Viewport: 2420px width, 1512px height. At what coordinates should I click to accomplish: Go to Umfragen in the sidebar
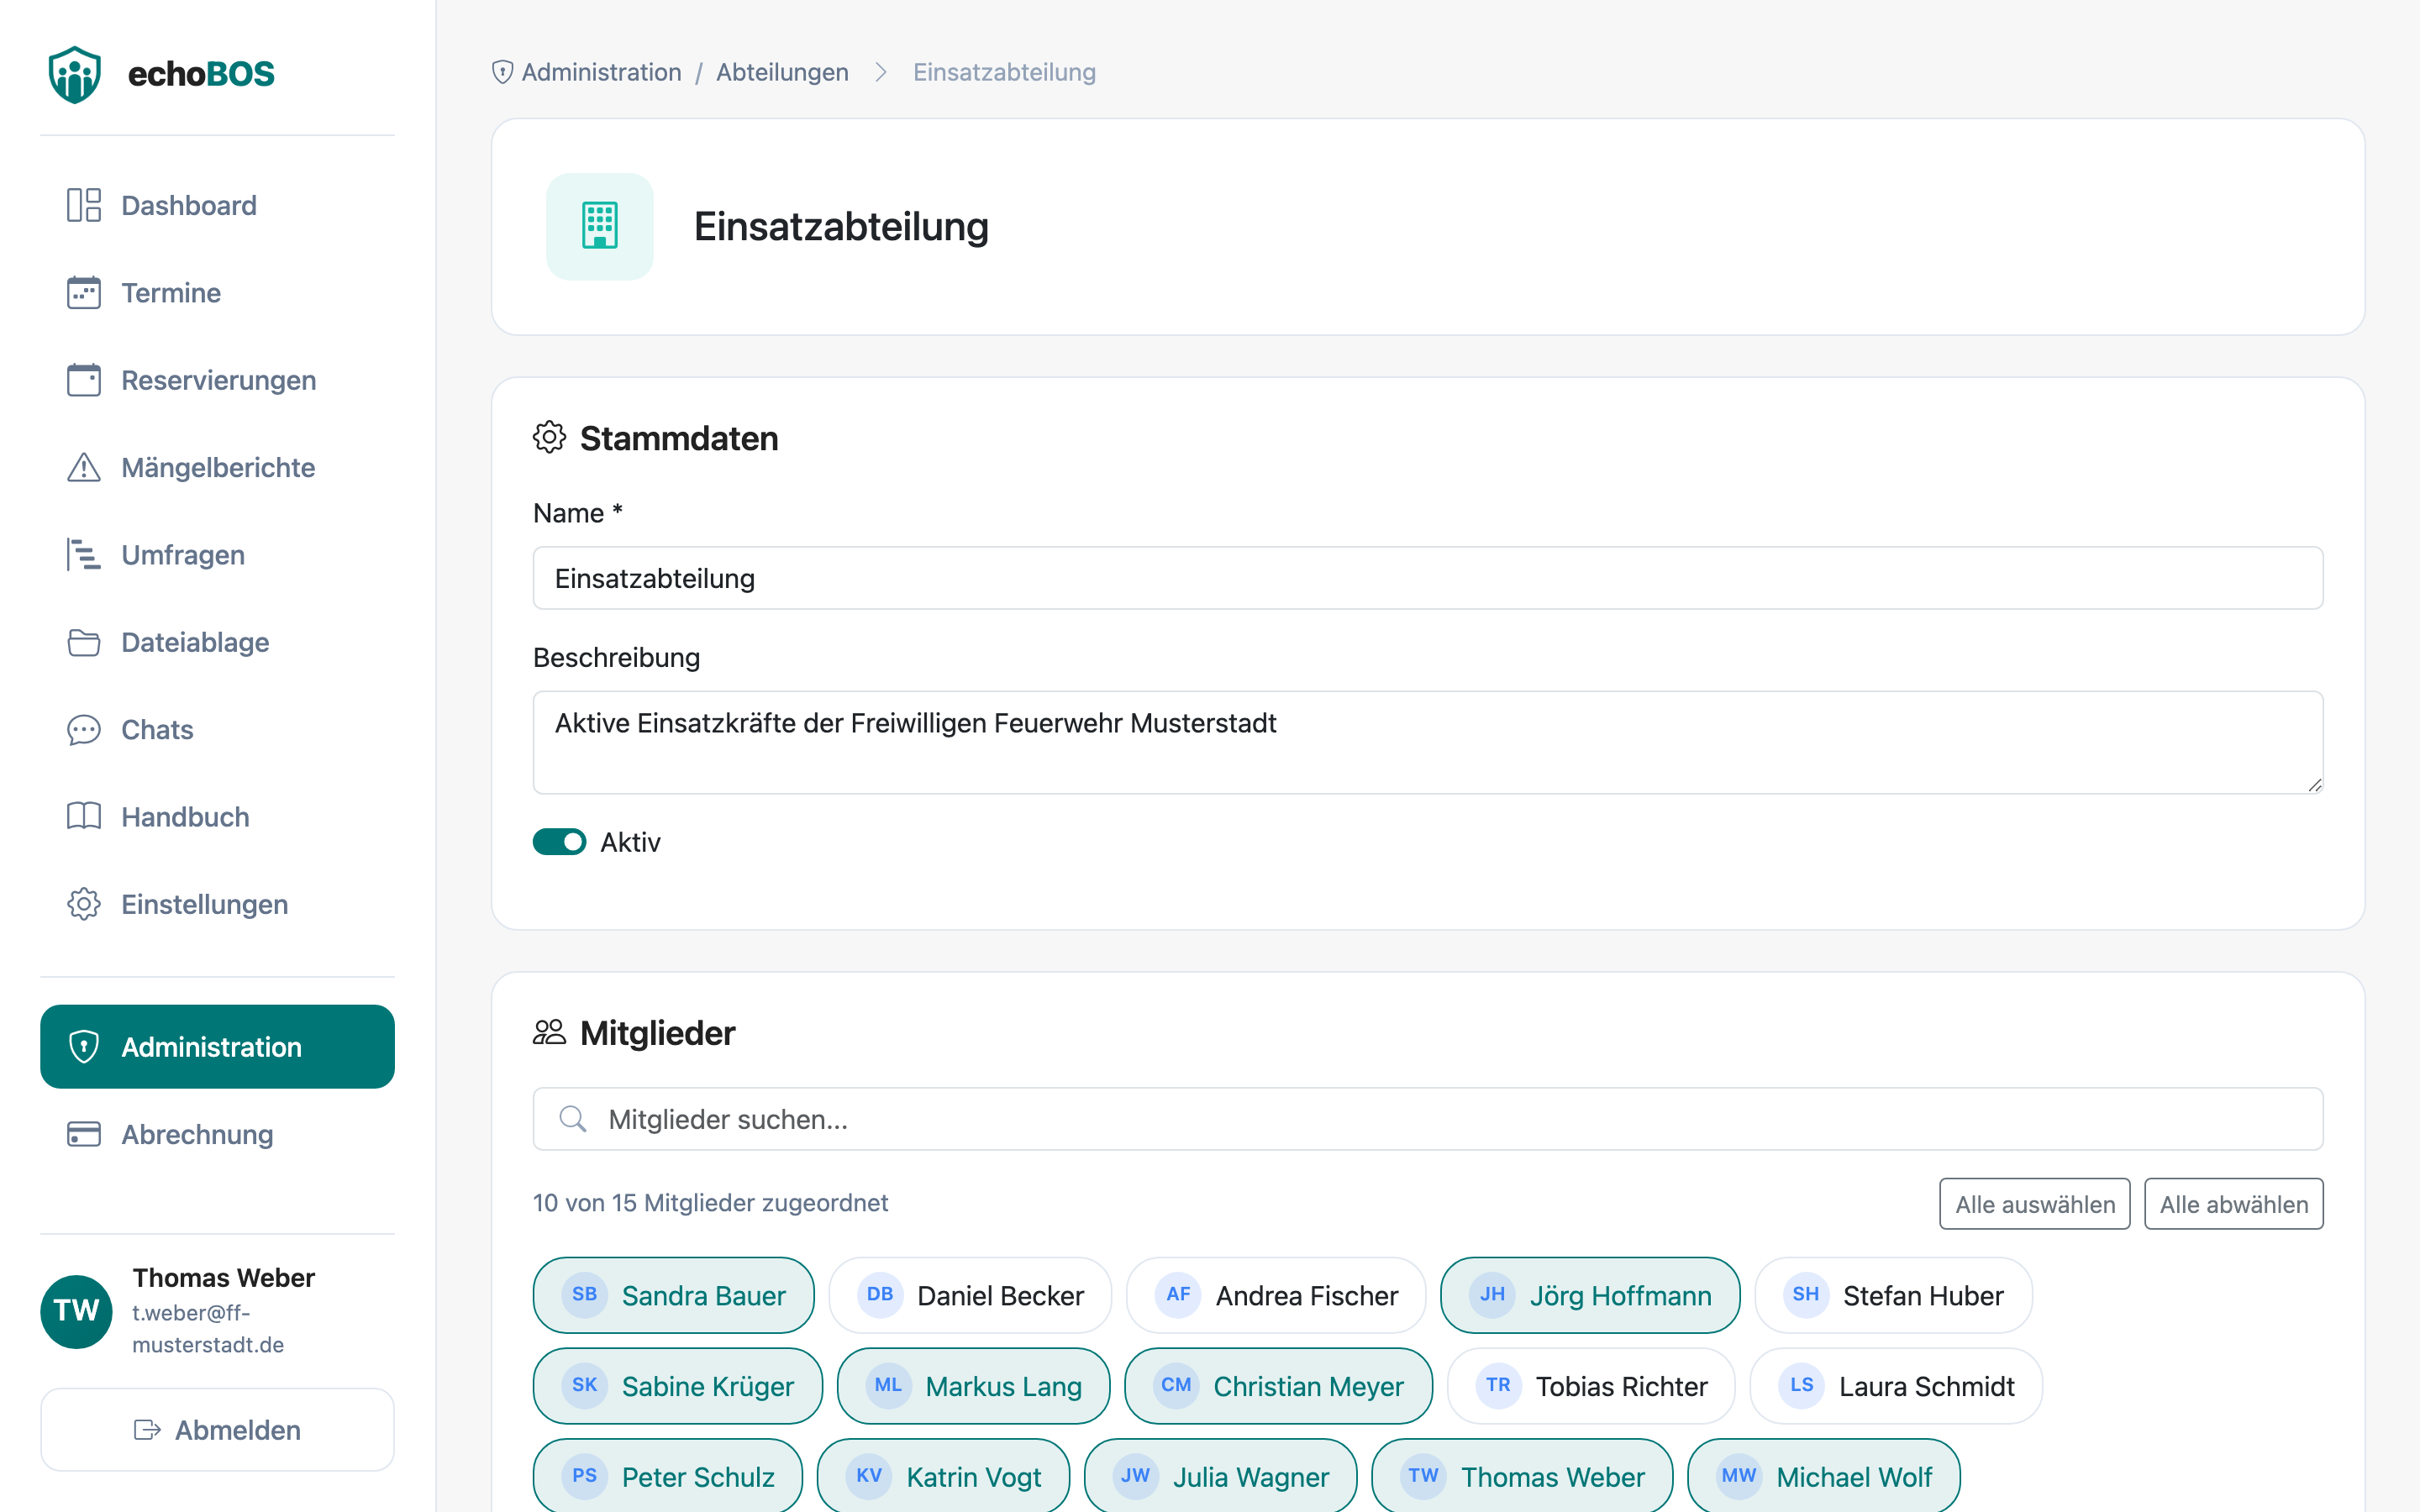click(217, 555)
